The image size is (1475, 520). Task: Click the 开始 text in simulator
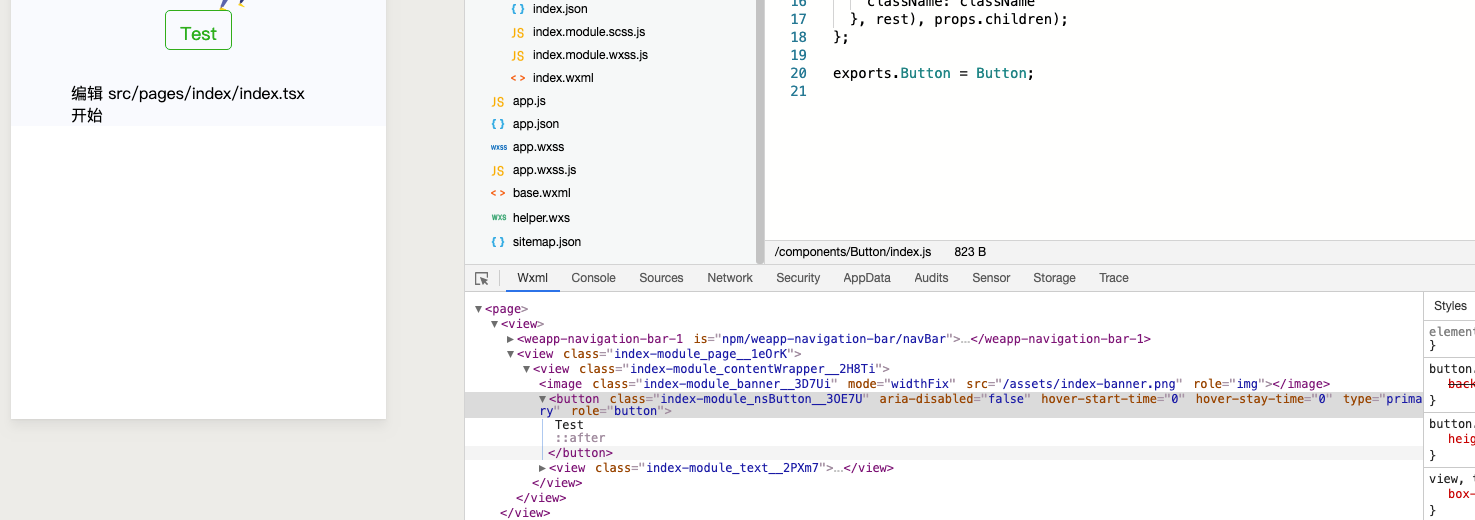coord(87,115)
